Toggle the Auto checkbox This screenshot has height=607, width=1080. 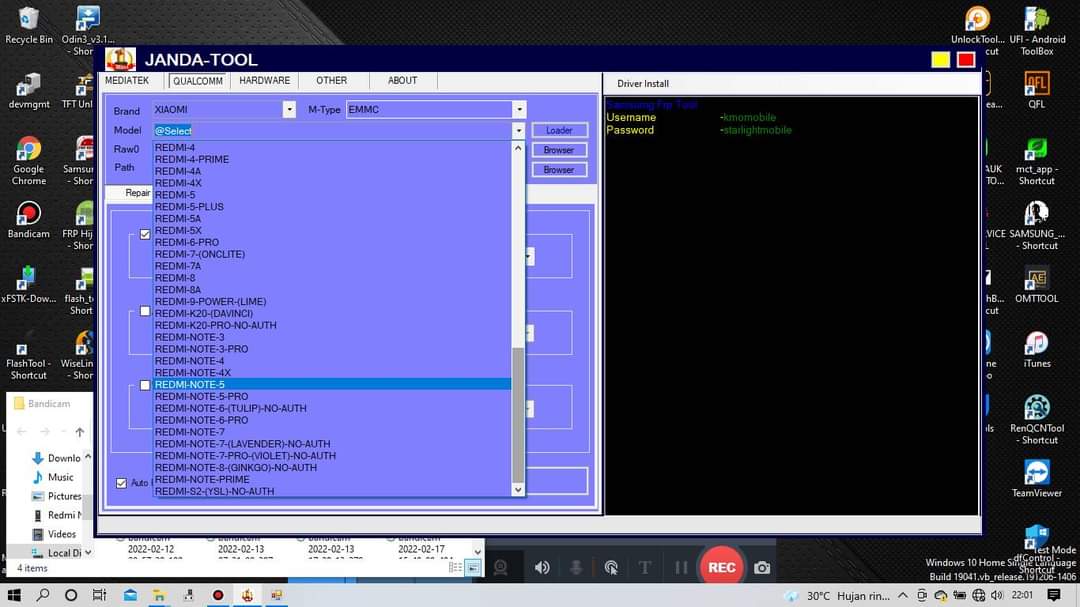tap(121, 483)
